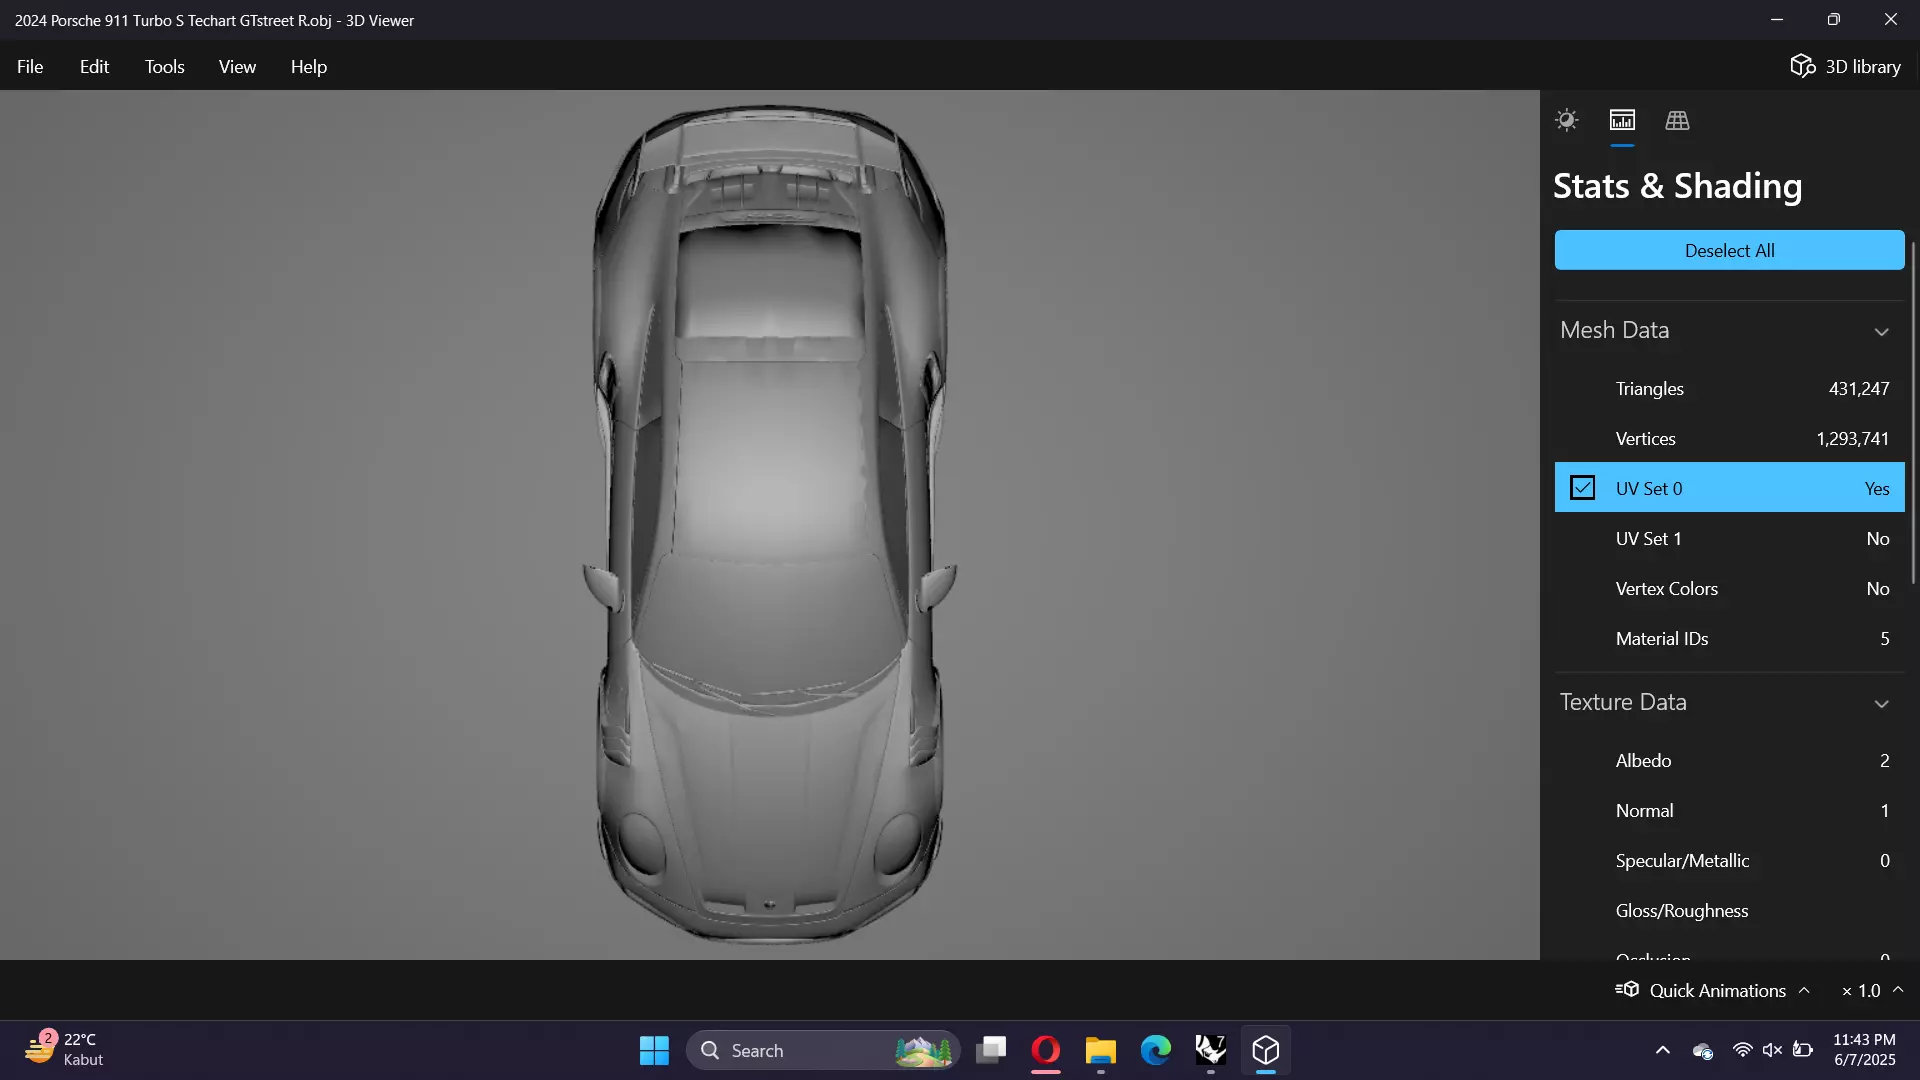Select the Material IDs row
Image resolution: width=1920 pixels, height=1080 pixels.
[1729, 638]
